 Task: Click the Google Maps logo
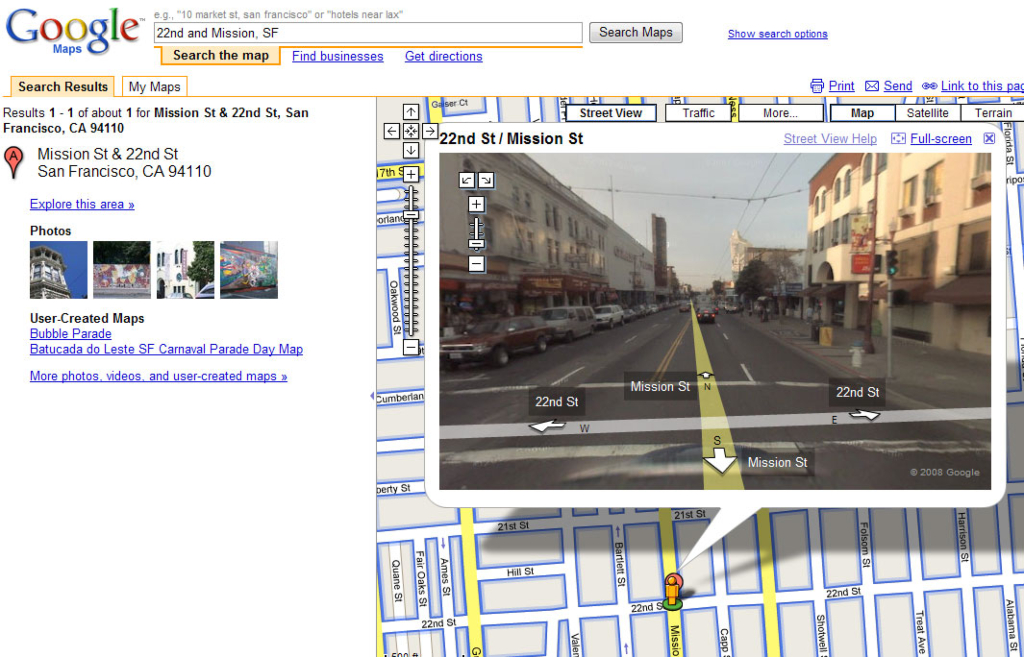coord(73,31)
